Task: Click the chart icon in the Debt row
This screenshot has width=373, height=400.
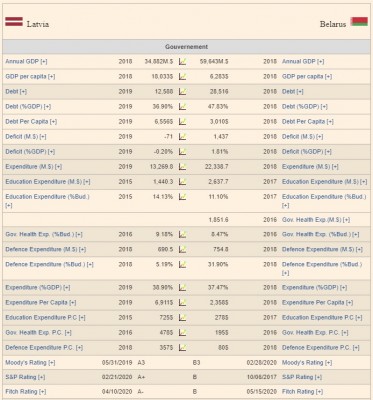Action: 183,92
